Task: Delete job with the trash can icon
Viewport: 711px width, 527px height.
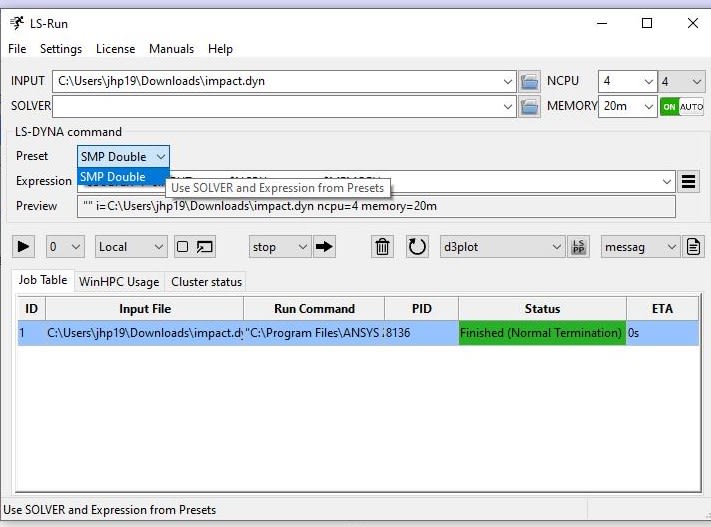Action: [382, 247]
